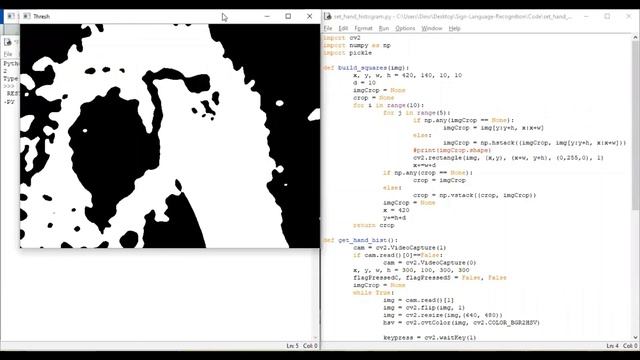This screenshot has width=640, height=360.
Task: Maximize the editor window
Action: [607, 16]
